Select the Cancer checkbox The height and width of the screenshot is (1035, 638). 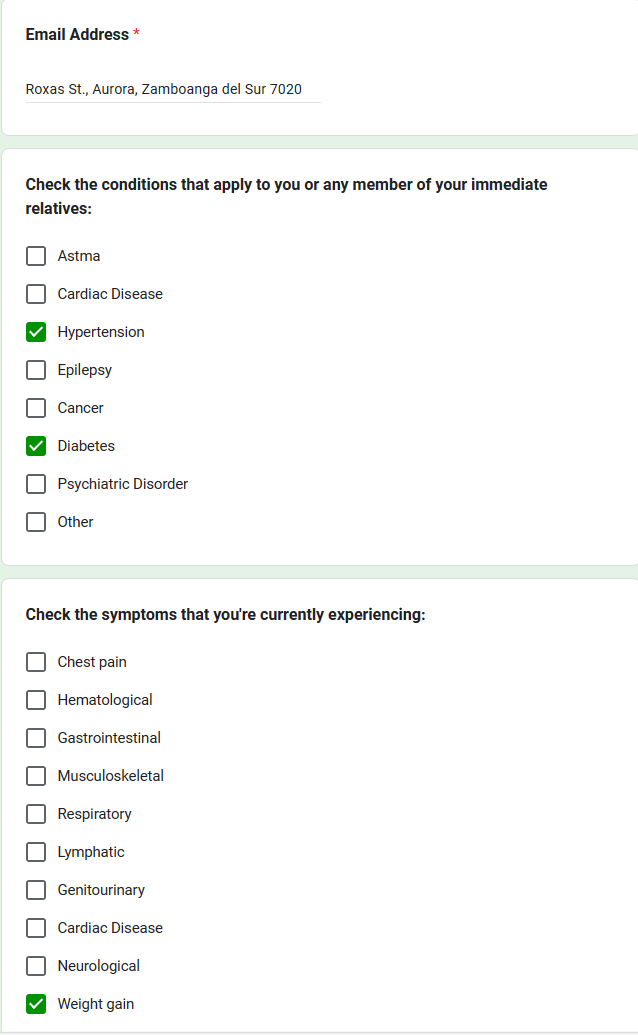36,408
